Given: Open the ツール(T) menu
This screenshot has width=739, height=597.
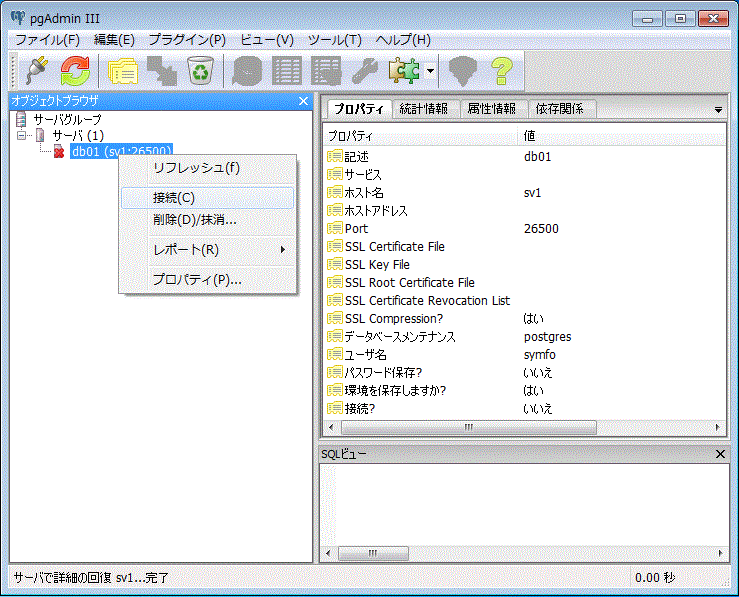Looking at the screenshot, I should click(x=335, y=40).
